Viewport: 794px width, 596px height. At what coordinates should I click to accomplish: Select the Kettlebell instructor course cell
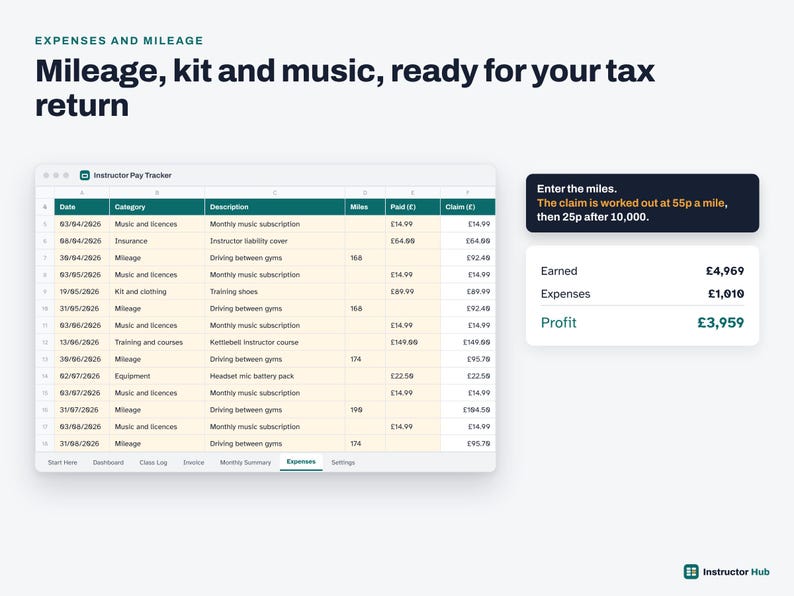click(x=275, y=342)
